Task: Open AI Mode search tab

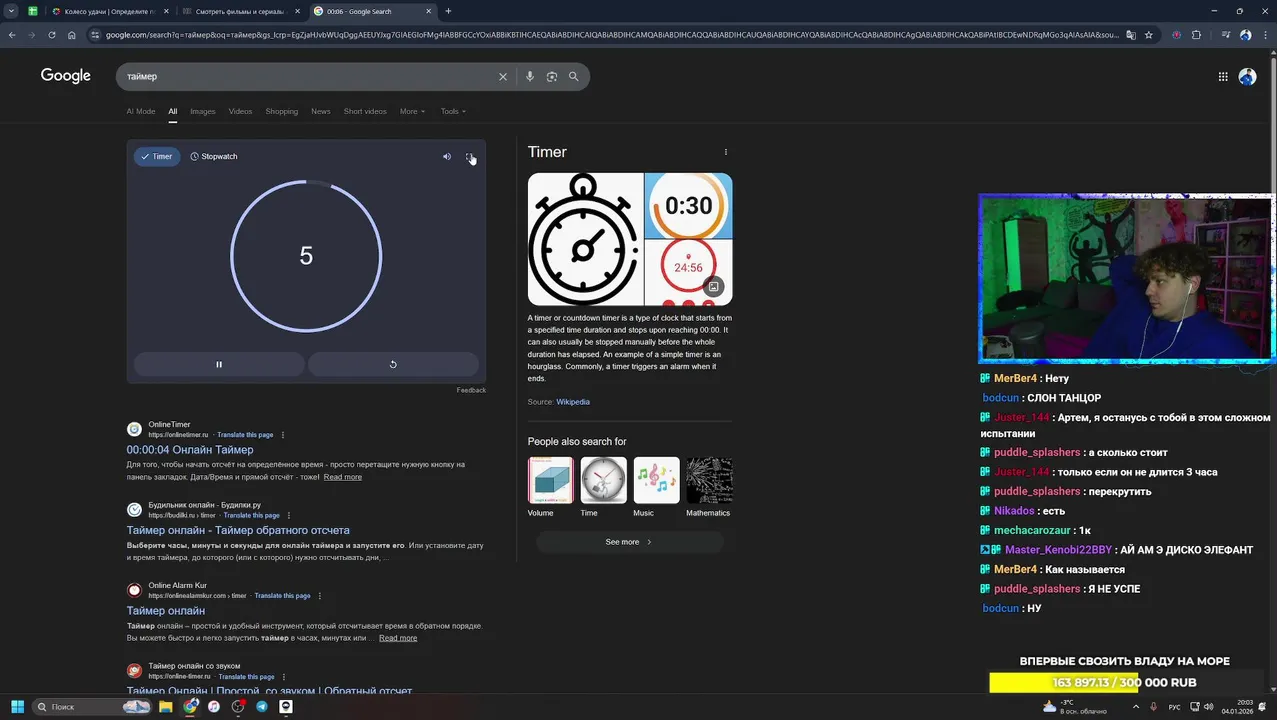Action: tap(141, 111)
